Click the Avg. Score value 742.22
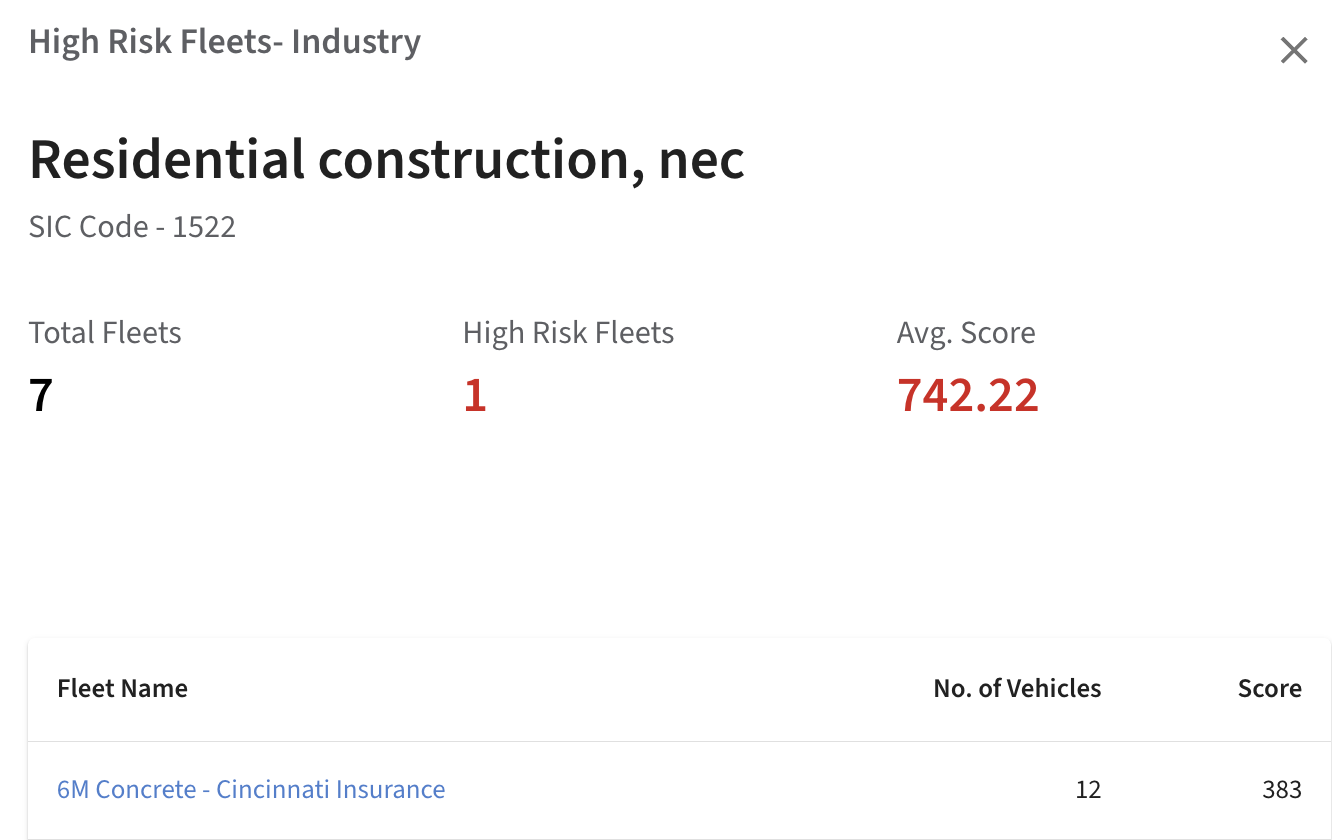The height and width of the screenshot is (840, 1332). pos(967,395)
